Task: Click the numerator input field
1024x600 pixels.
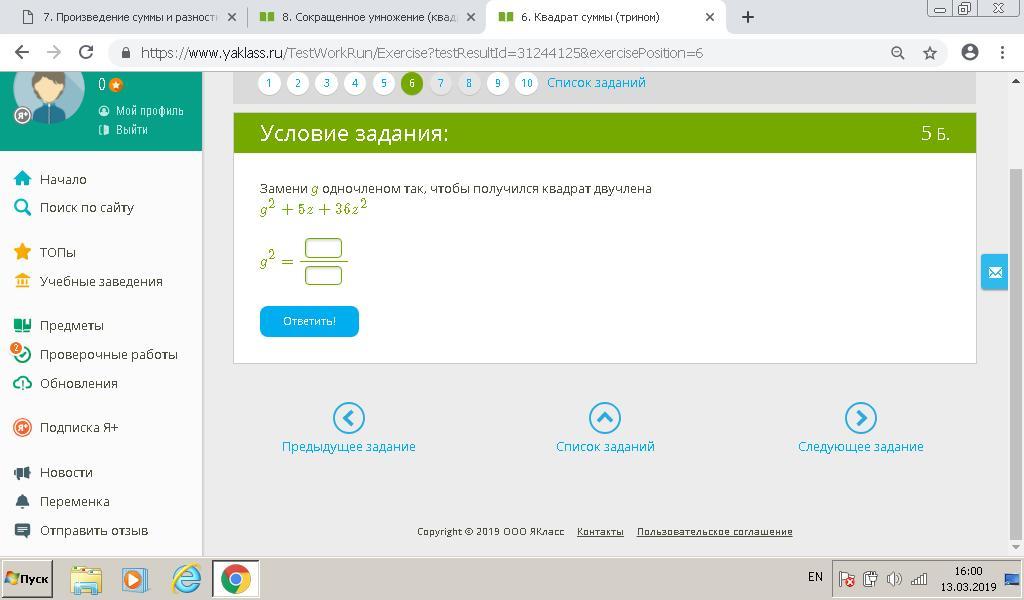Action: [x=323, y=248]
